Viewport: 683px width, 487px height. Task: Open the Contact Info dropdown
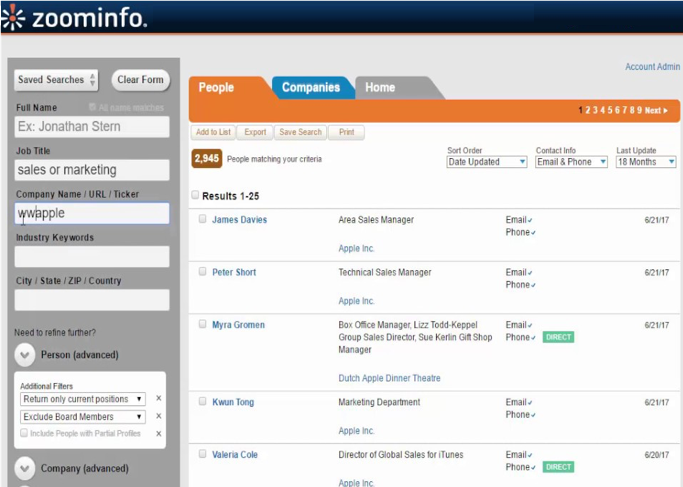[571, 162]
